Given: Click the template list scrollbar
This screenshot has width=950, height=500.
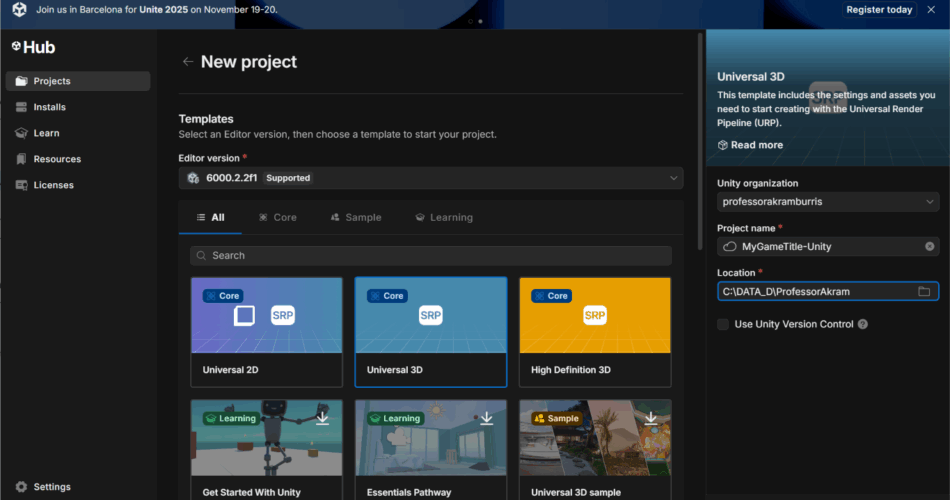Looking at the screenshot, I should 700,142.
